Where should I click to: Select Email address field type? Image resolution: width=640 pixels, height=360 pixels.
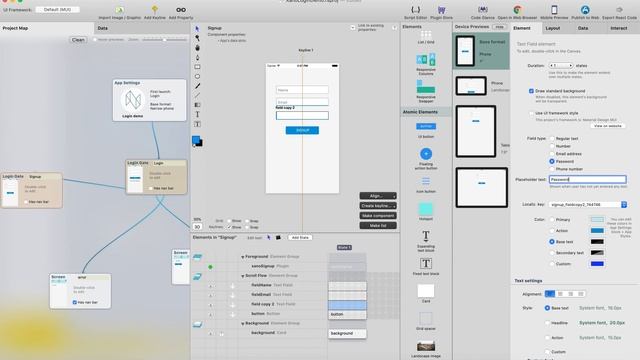[x=552, y=154]
